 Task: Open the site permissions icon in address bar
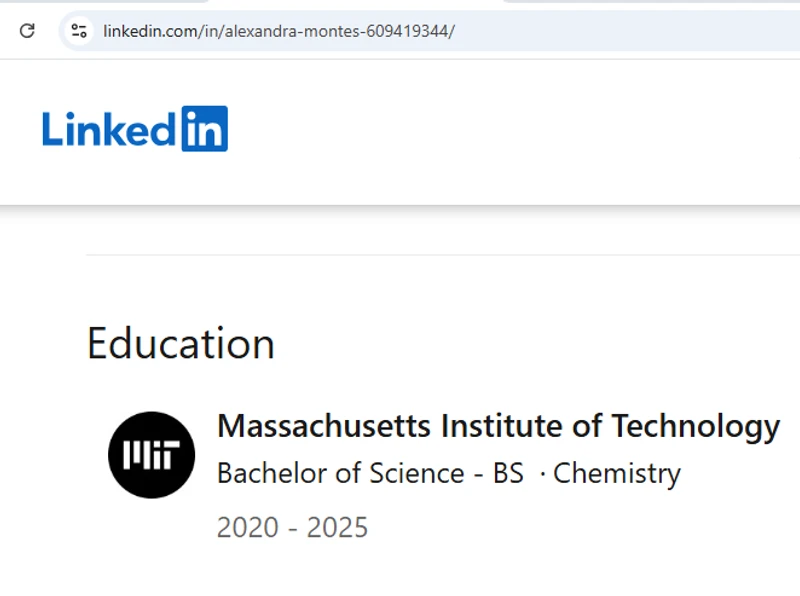[78, 30]
